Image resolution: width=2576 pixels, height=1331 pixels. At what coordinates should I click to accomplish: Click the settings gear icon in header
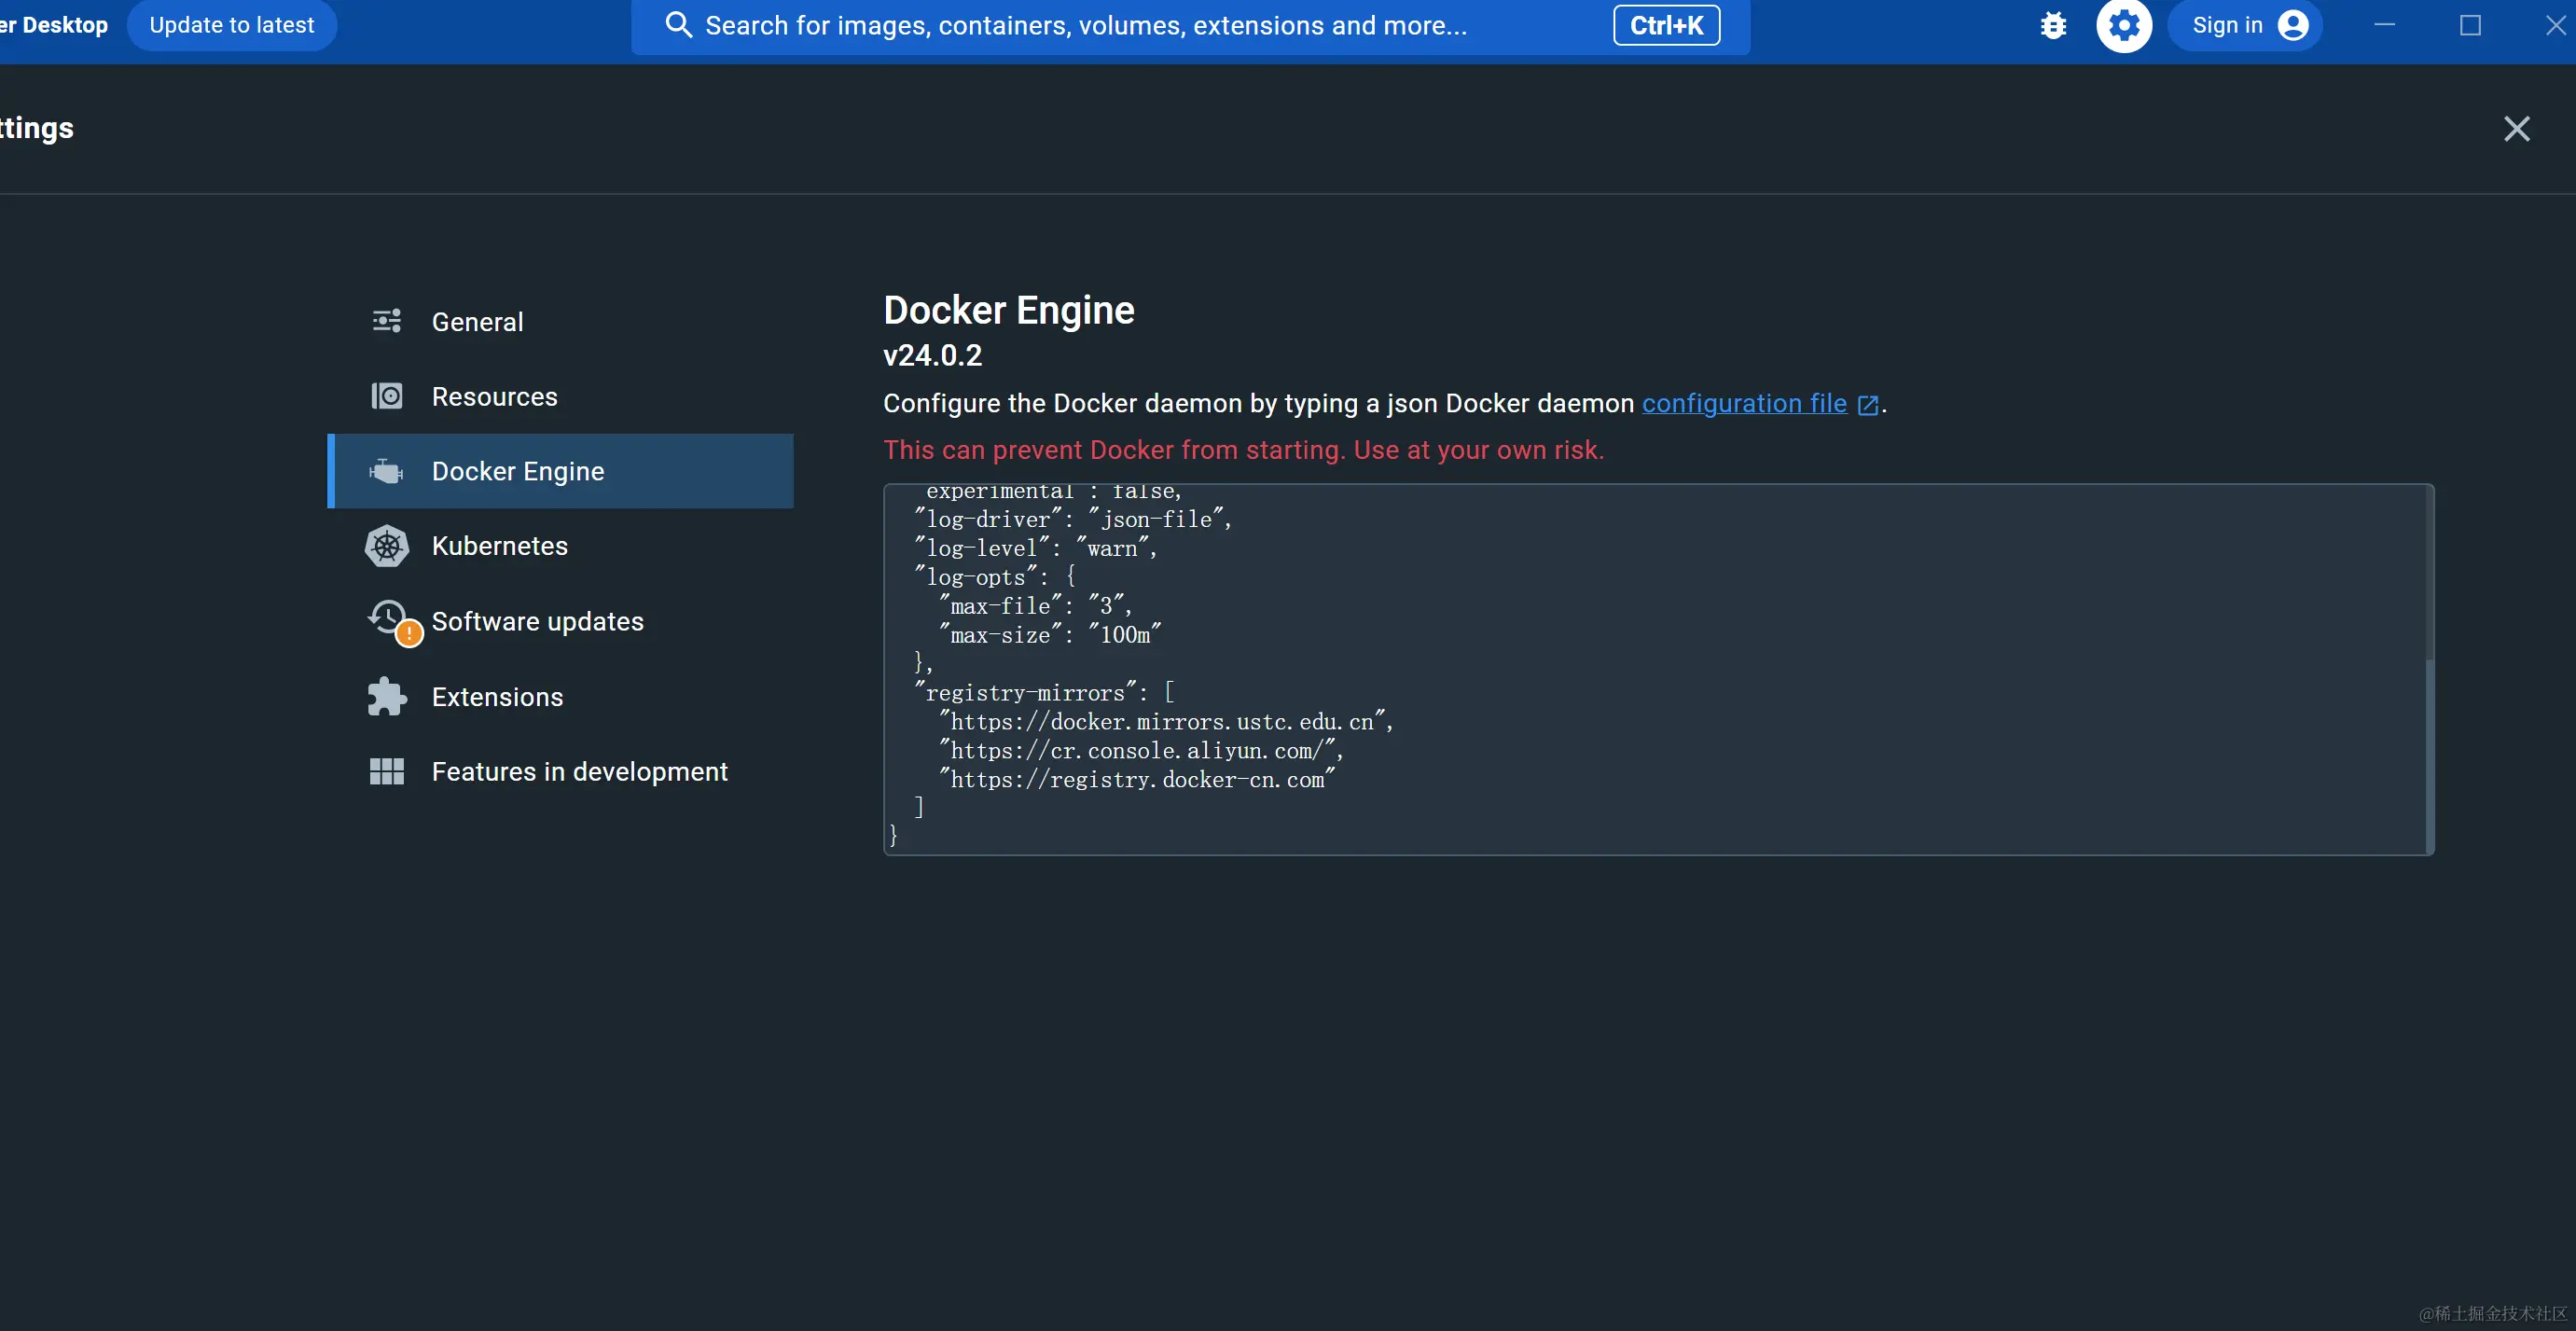click(x=2123, y=25)
